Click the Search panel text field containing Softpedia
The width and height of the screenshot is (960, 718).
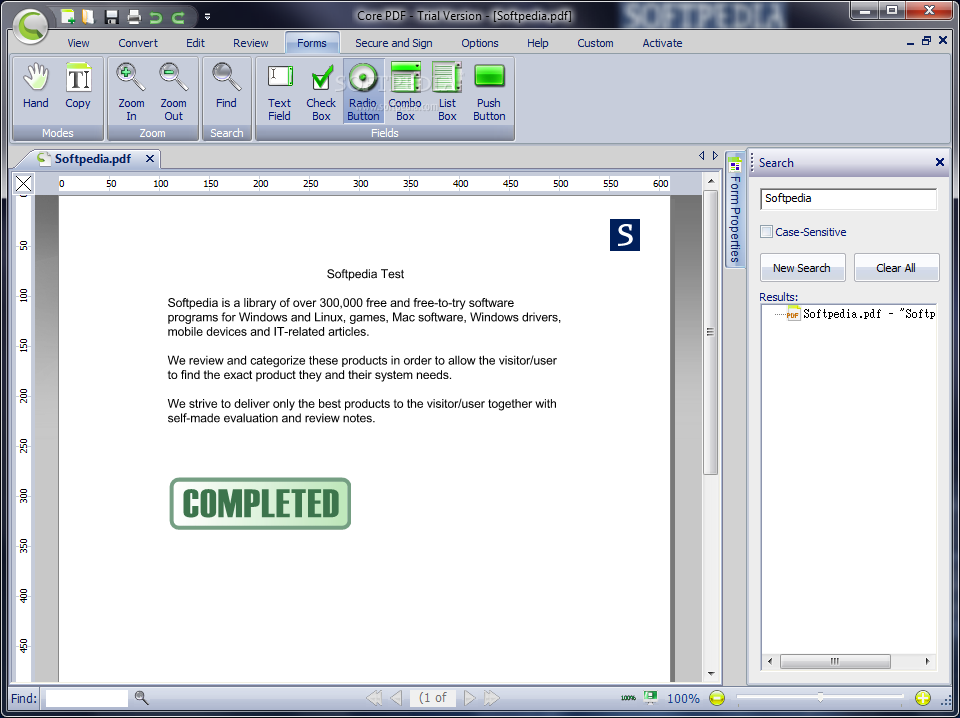tap(849, 198)
